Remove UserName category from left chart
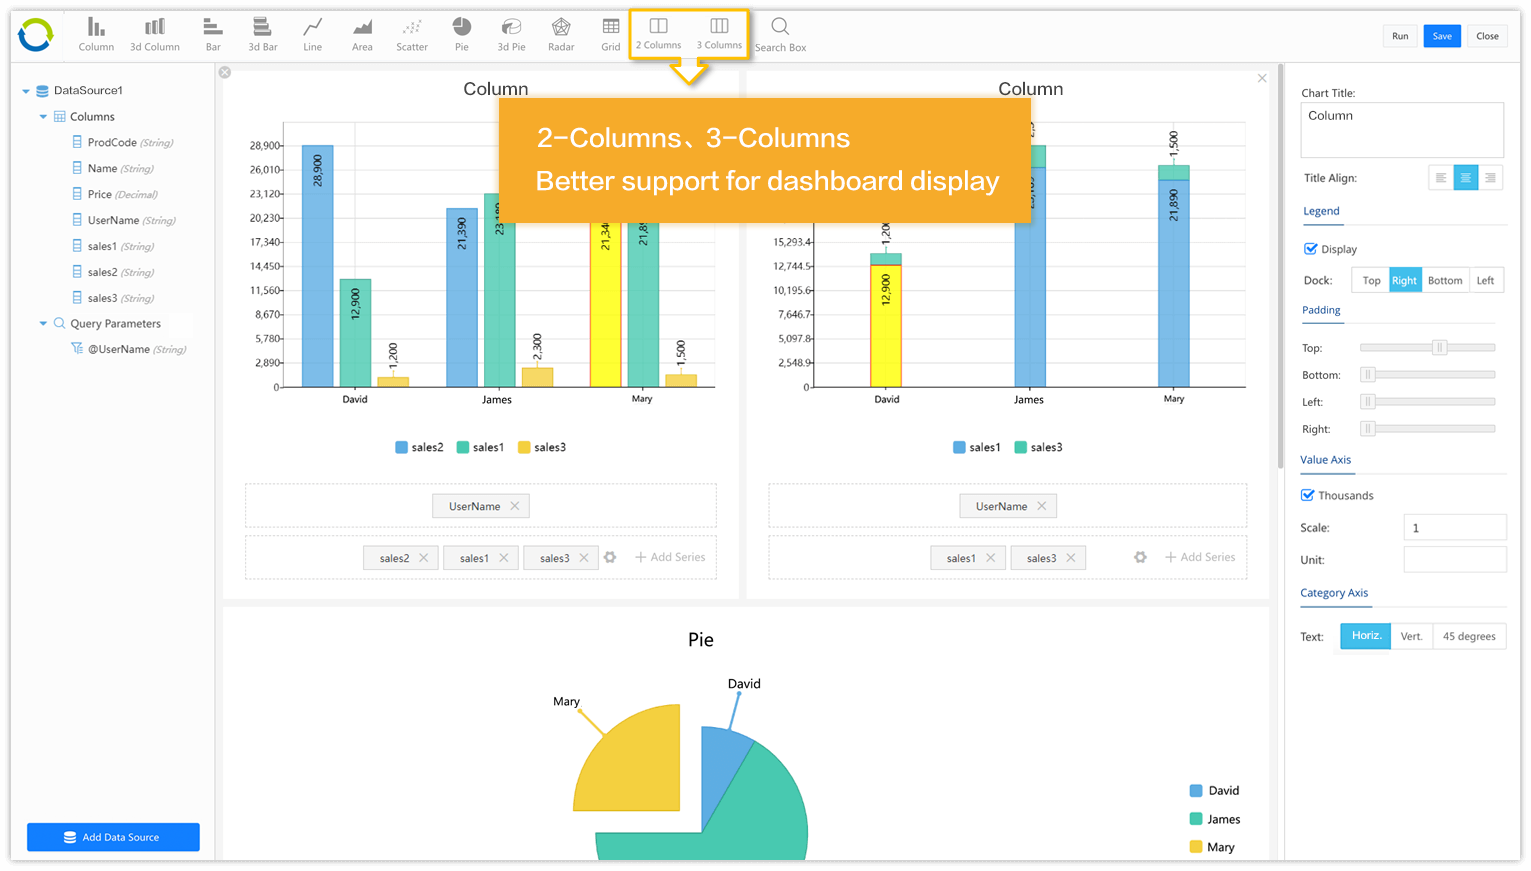 [515, 506]
